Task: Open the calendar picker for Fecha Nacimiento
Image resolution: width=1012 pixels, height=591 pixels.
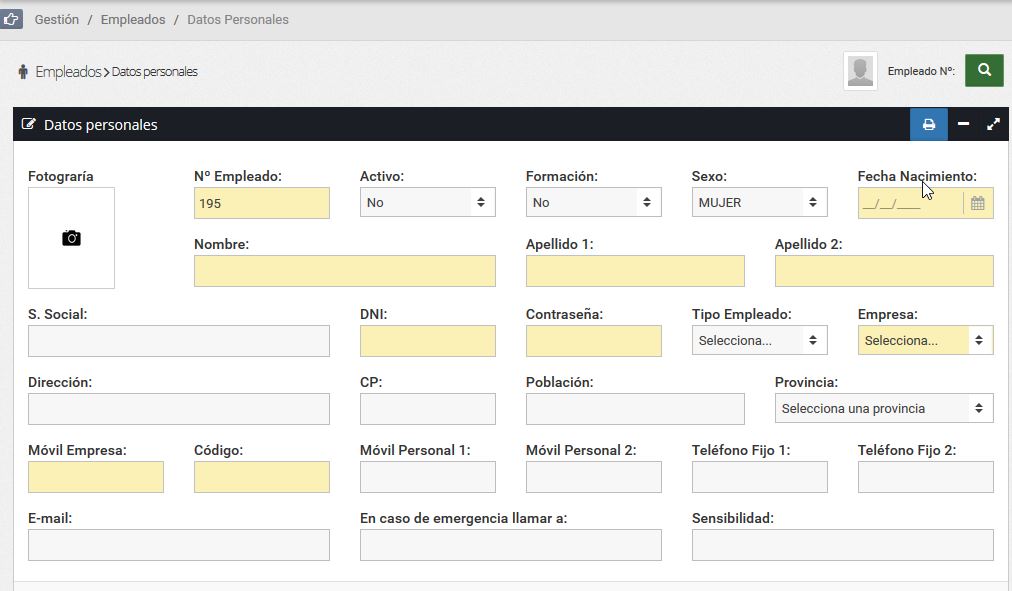Action: click(x=978, y=203)
